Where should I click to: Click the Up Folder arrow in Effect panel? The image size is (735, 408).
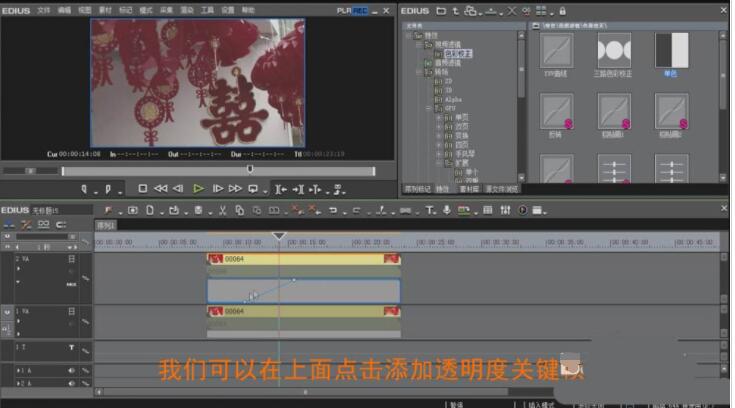tap(455, 11)
